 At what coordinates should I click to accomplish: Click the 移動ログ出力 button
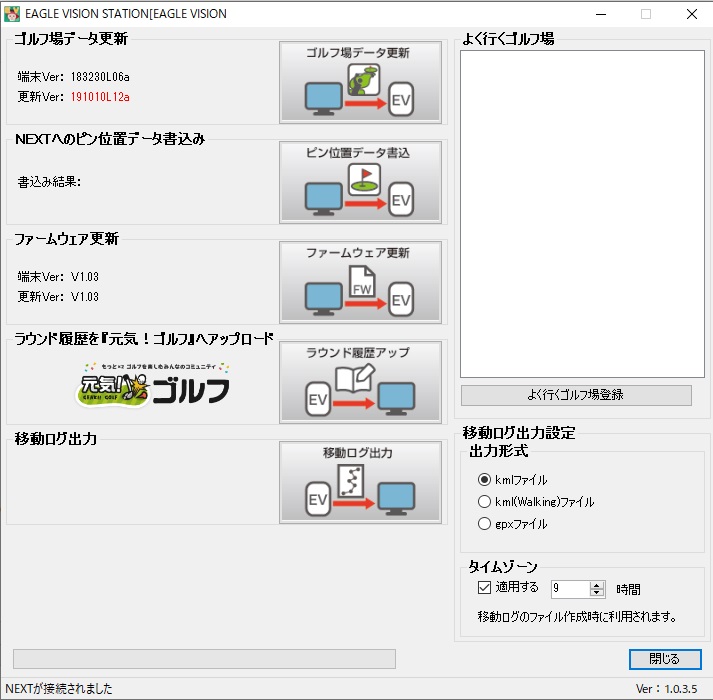(360, 483)
